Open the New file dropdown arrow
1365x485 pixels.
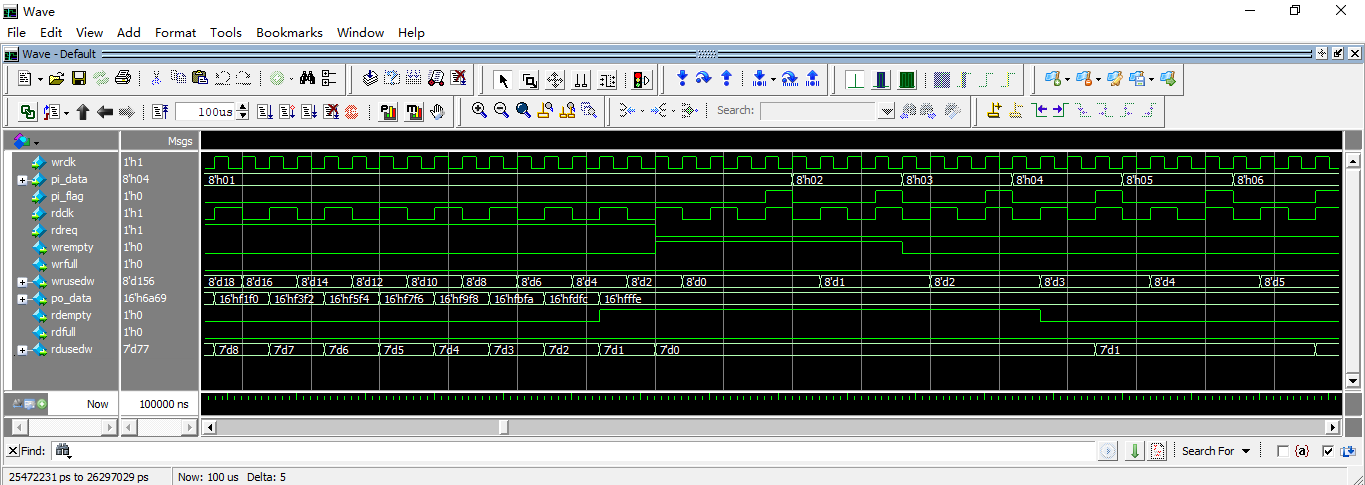(39, 79)
